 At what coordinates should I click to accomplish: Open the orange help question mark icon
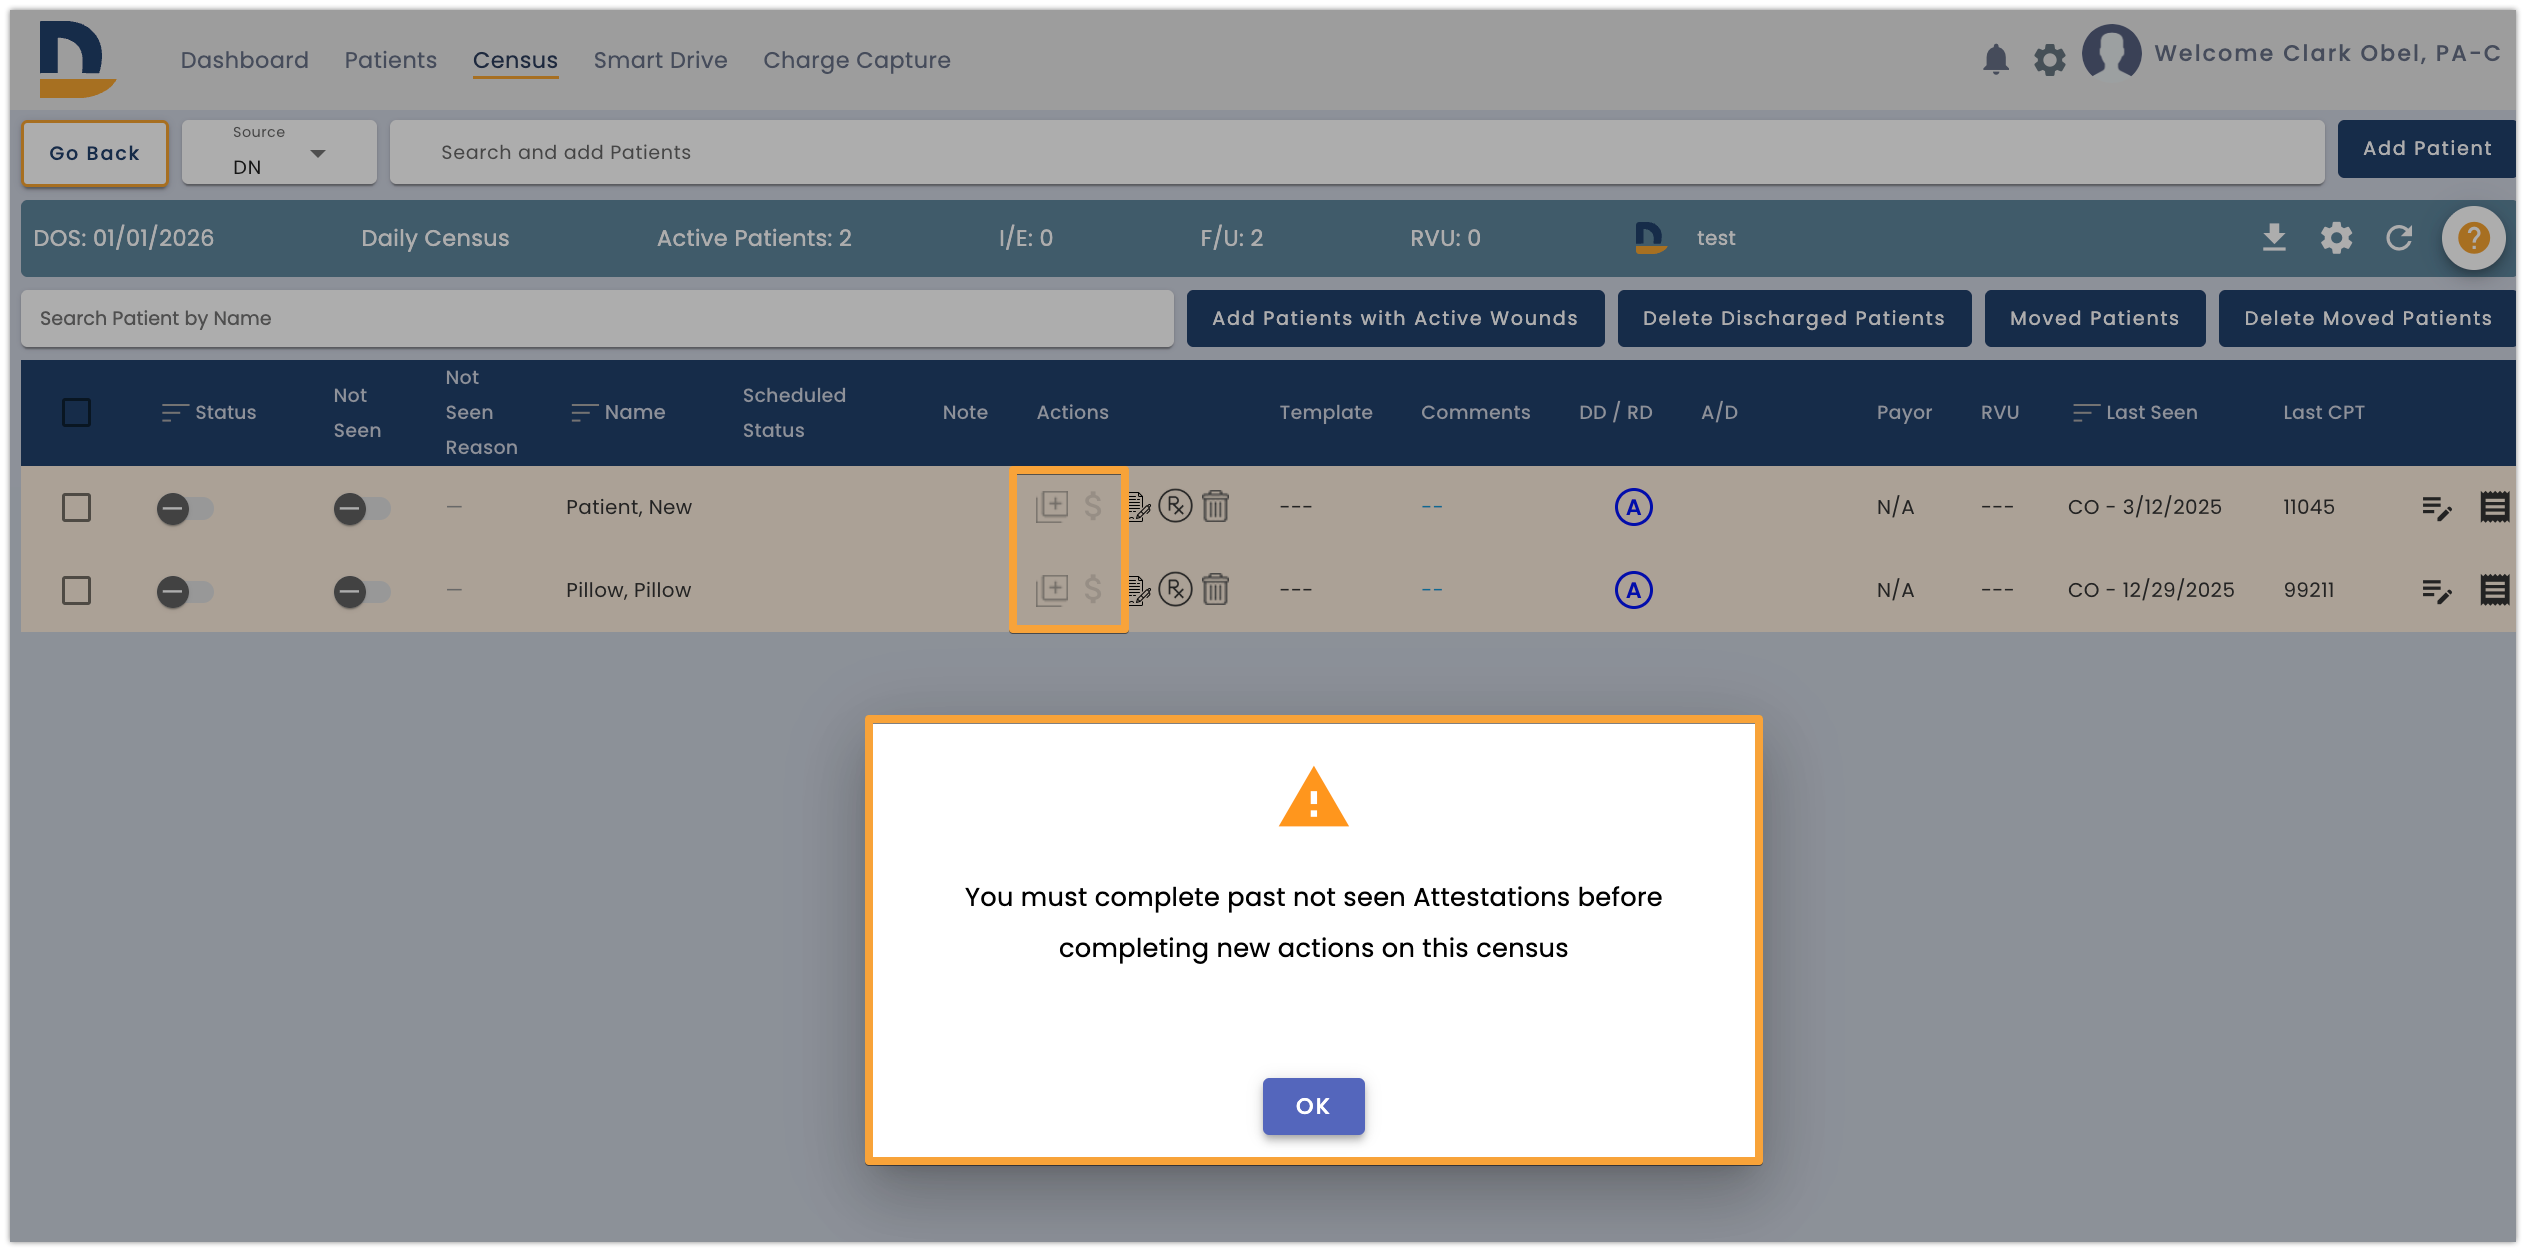(2473, 238)
